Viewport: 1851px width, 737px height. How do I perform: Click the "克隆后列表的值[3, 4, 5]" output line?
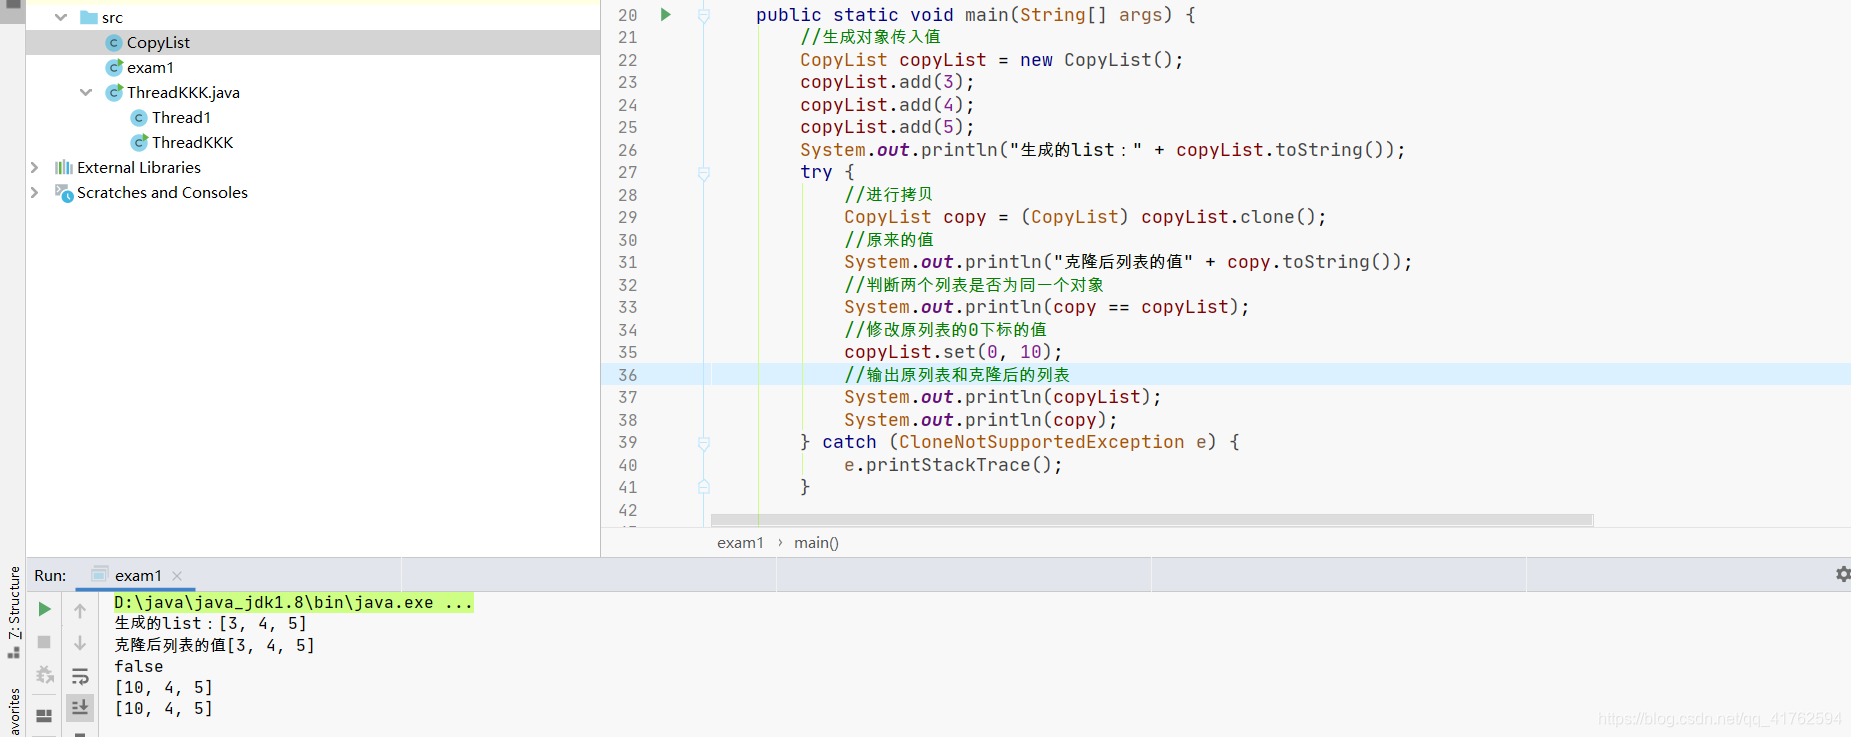(214, 645)
